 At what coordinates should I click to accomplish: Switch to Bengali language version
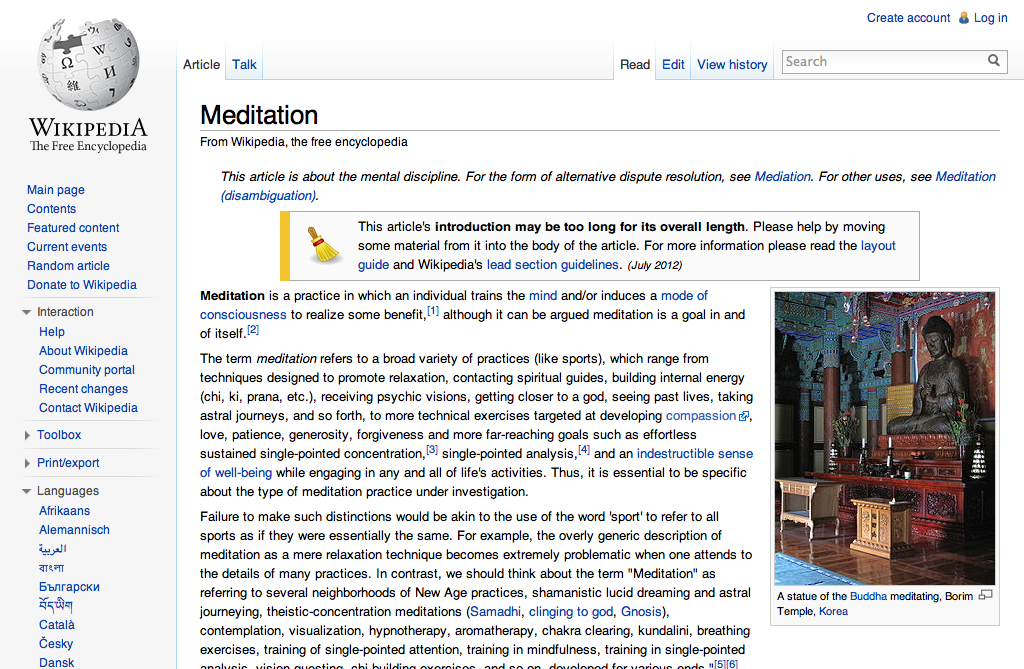[x=51, y=568]
